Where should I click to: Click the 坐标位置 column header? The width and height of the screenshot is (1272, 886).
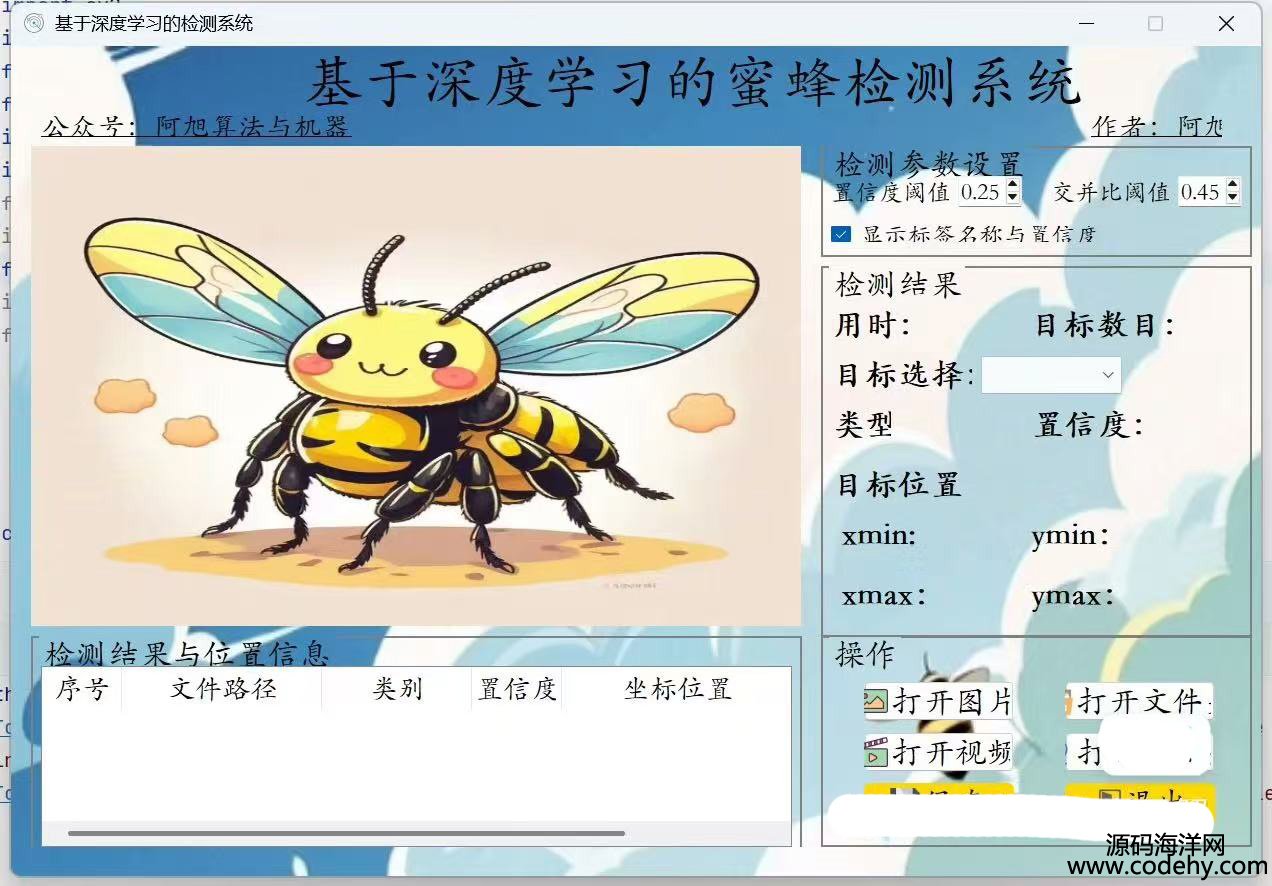point(677,689)
